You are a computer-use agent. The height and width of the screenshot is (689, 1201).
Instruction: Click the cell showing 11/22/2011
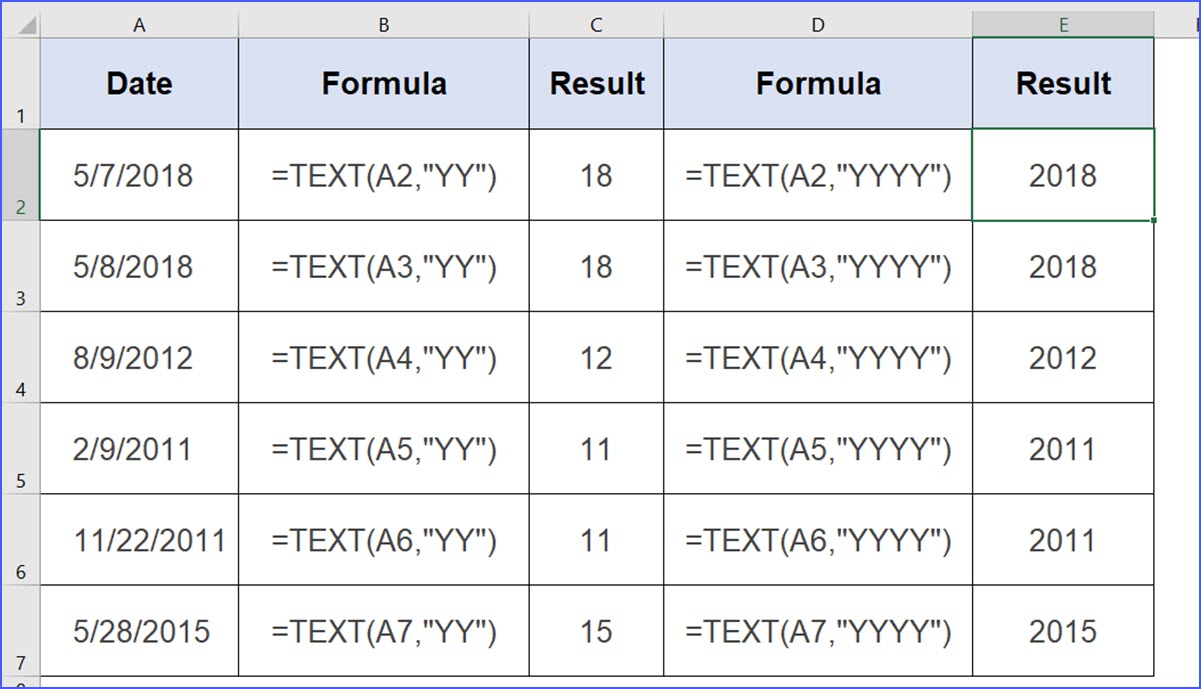(139, 541)
